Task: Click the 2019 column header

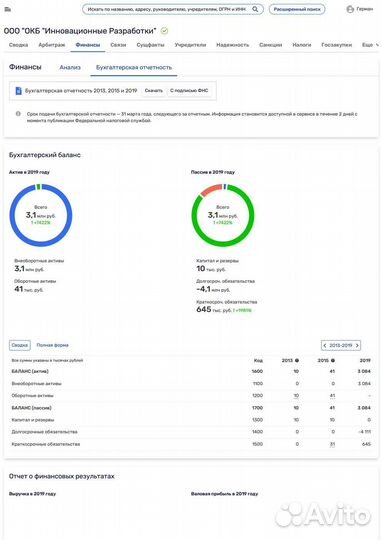Action: pyautogui.click(x=365, y=360)
